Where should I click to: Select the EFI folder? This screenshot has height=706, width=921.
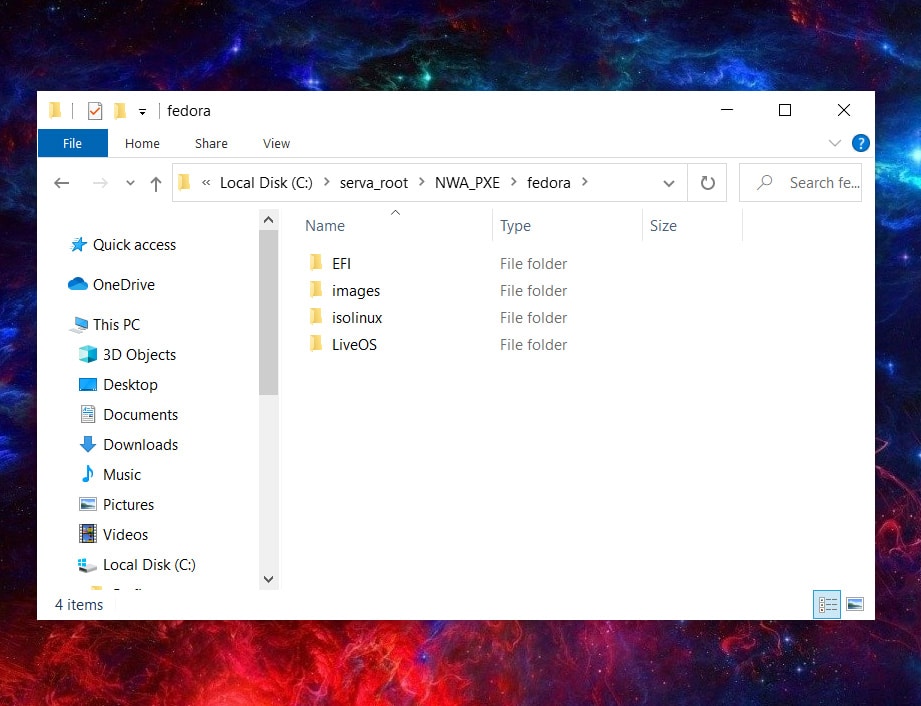341,264
